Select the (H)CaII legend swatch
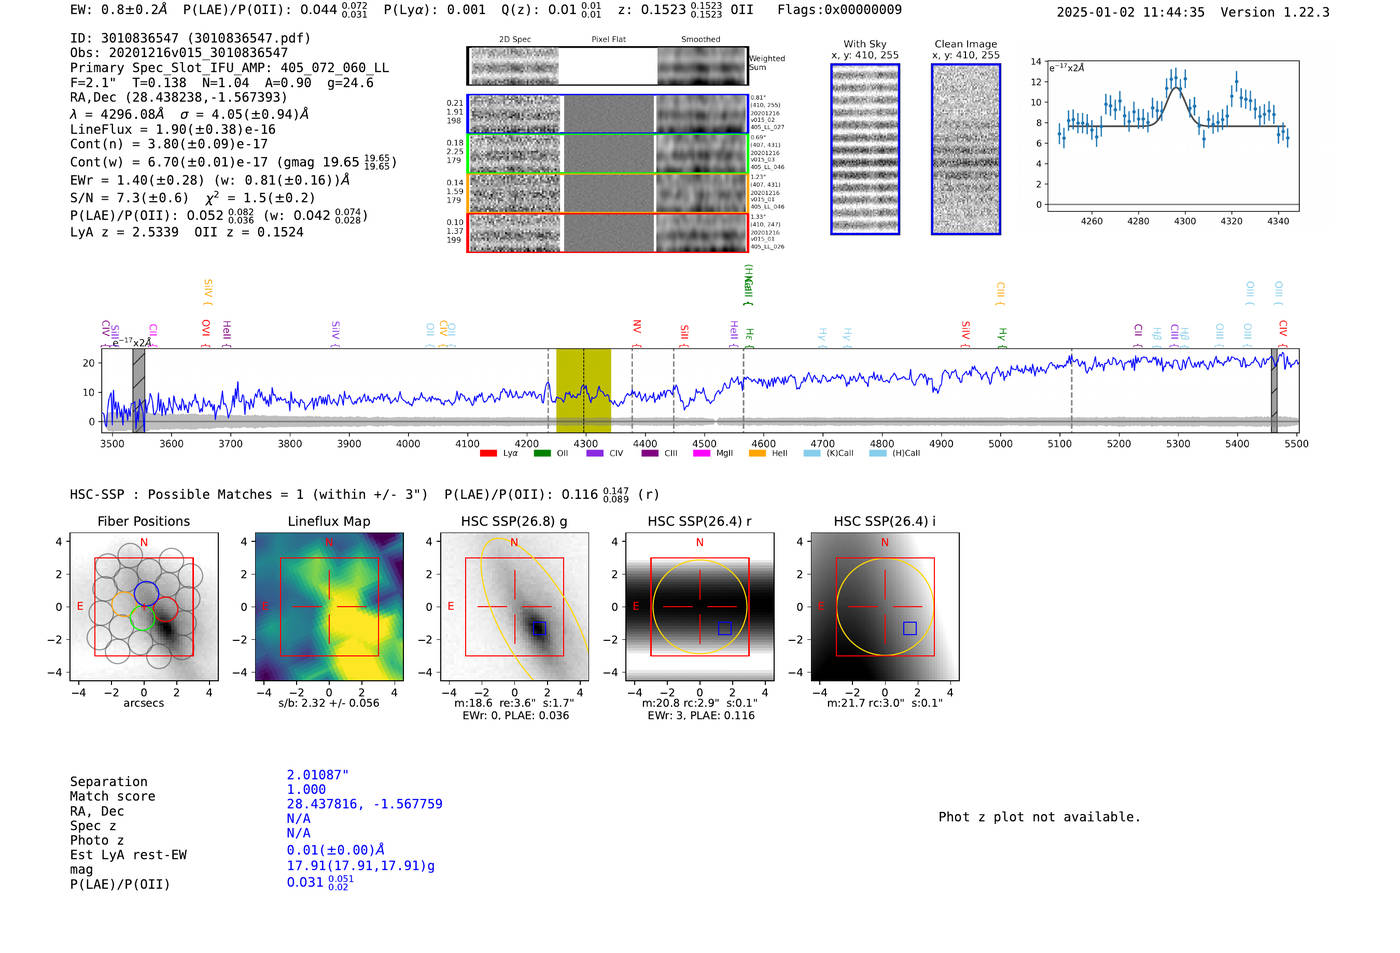 coord(878,453)
